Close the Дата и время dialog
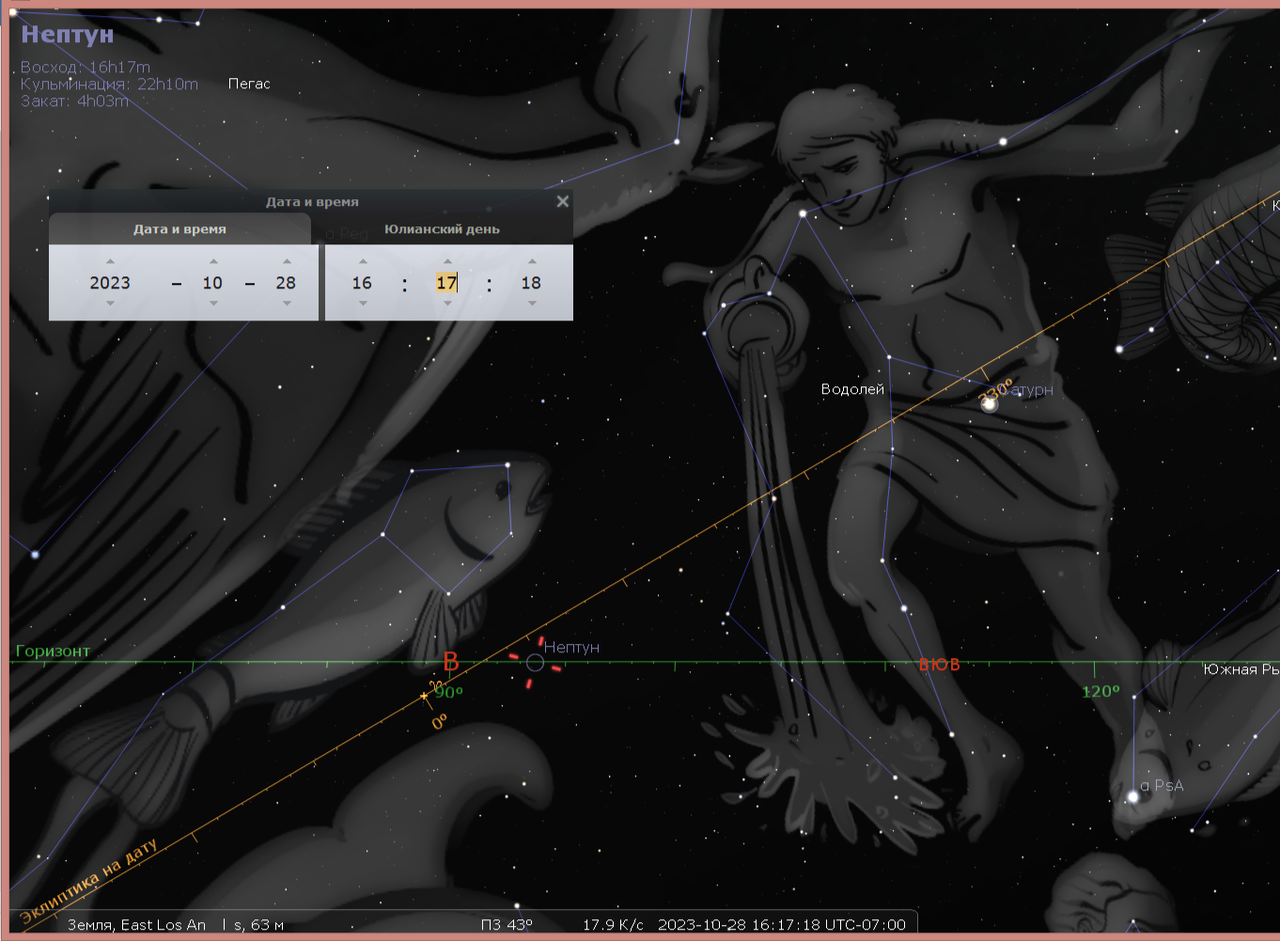1280x941 pixels. (x=562, y=201)
